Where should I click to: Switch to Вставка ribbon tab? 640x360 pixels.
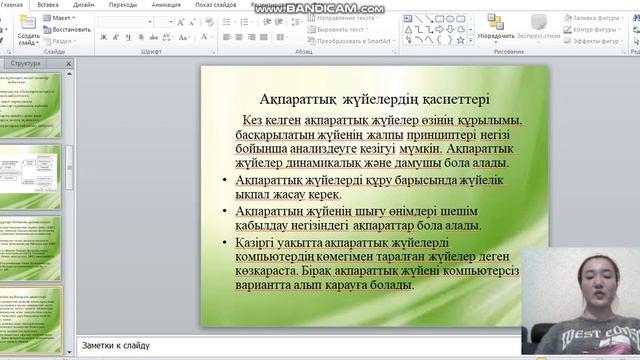point(48,5)
